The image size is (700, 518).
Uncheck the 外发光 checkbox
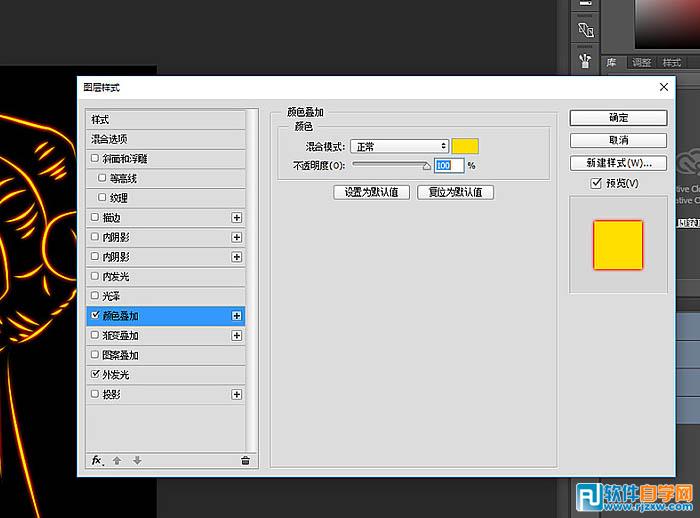95,374
